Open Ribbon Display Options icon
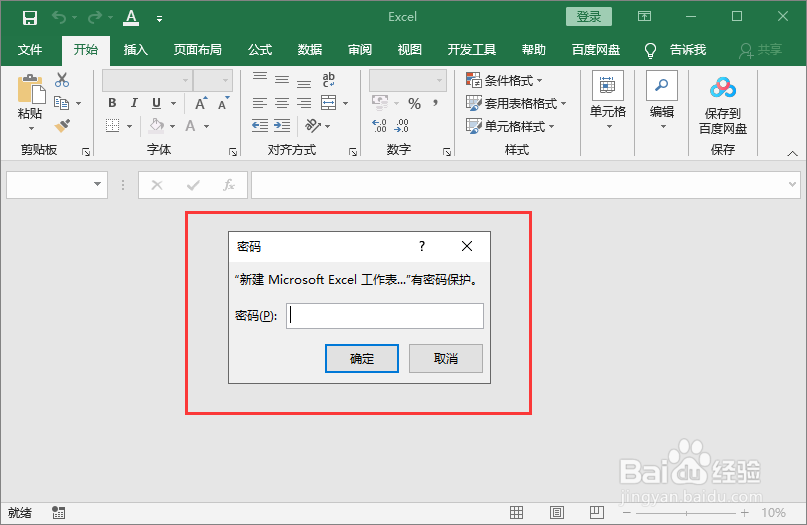 pos(644,16)
